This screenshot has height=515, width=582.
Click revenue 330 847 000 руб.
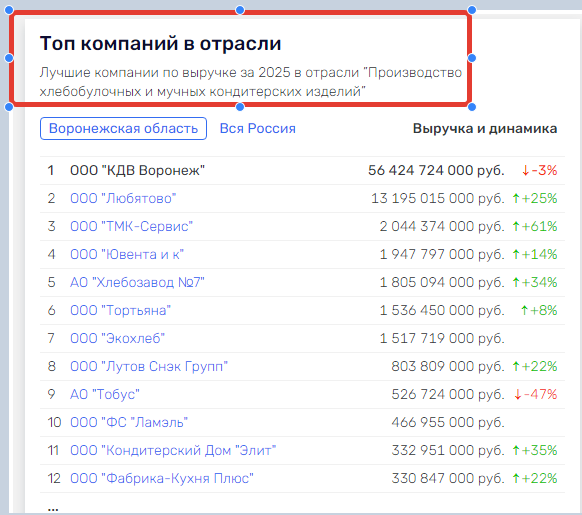click(x=448, y=478)
